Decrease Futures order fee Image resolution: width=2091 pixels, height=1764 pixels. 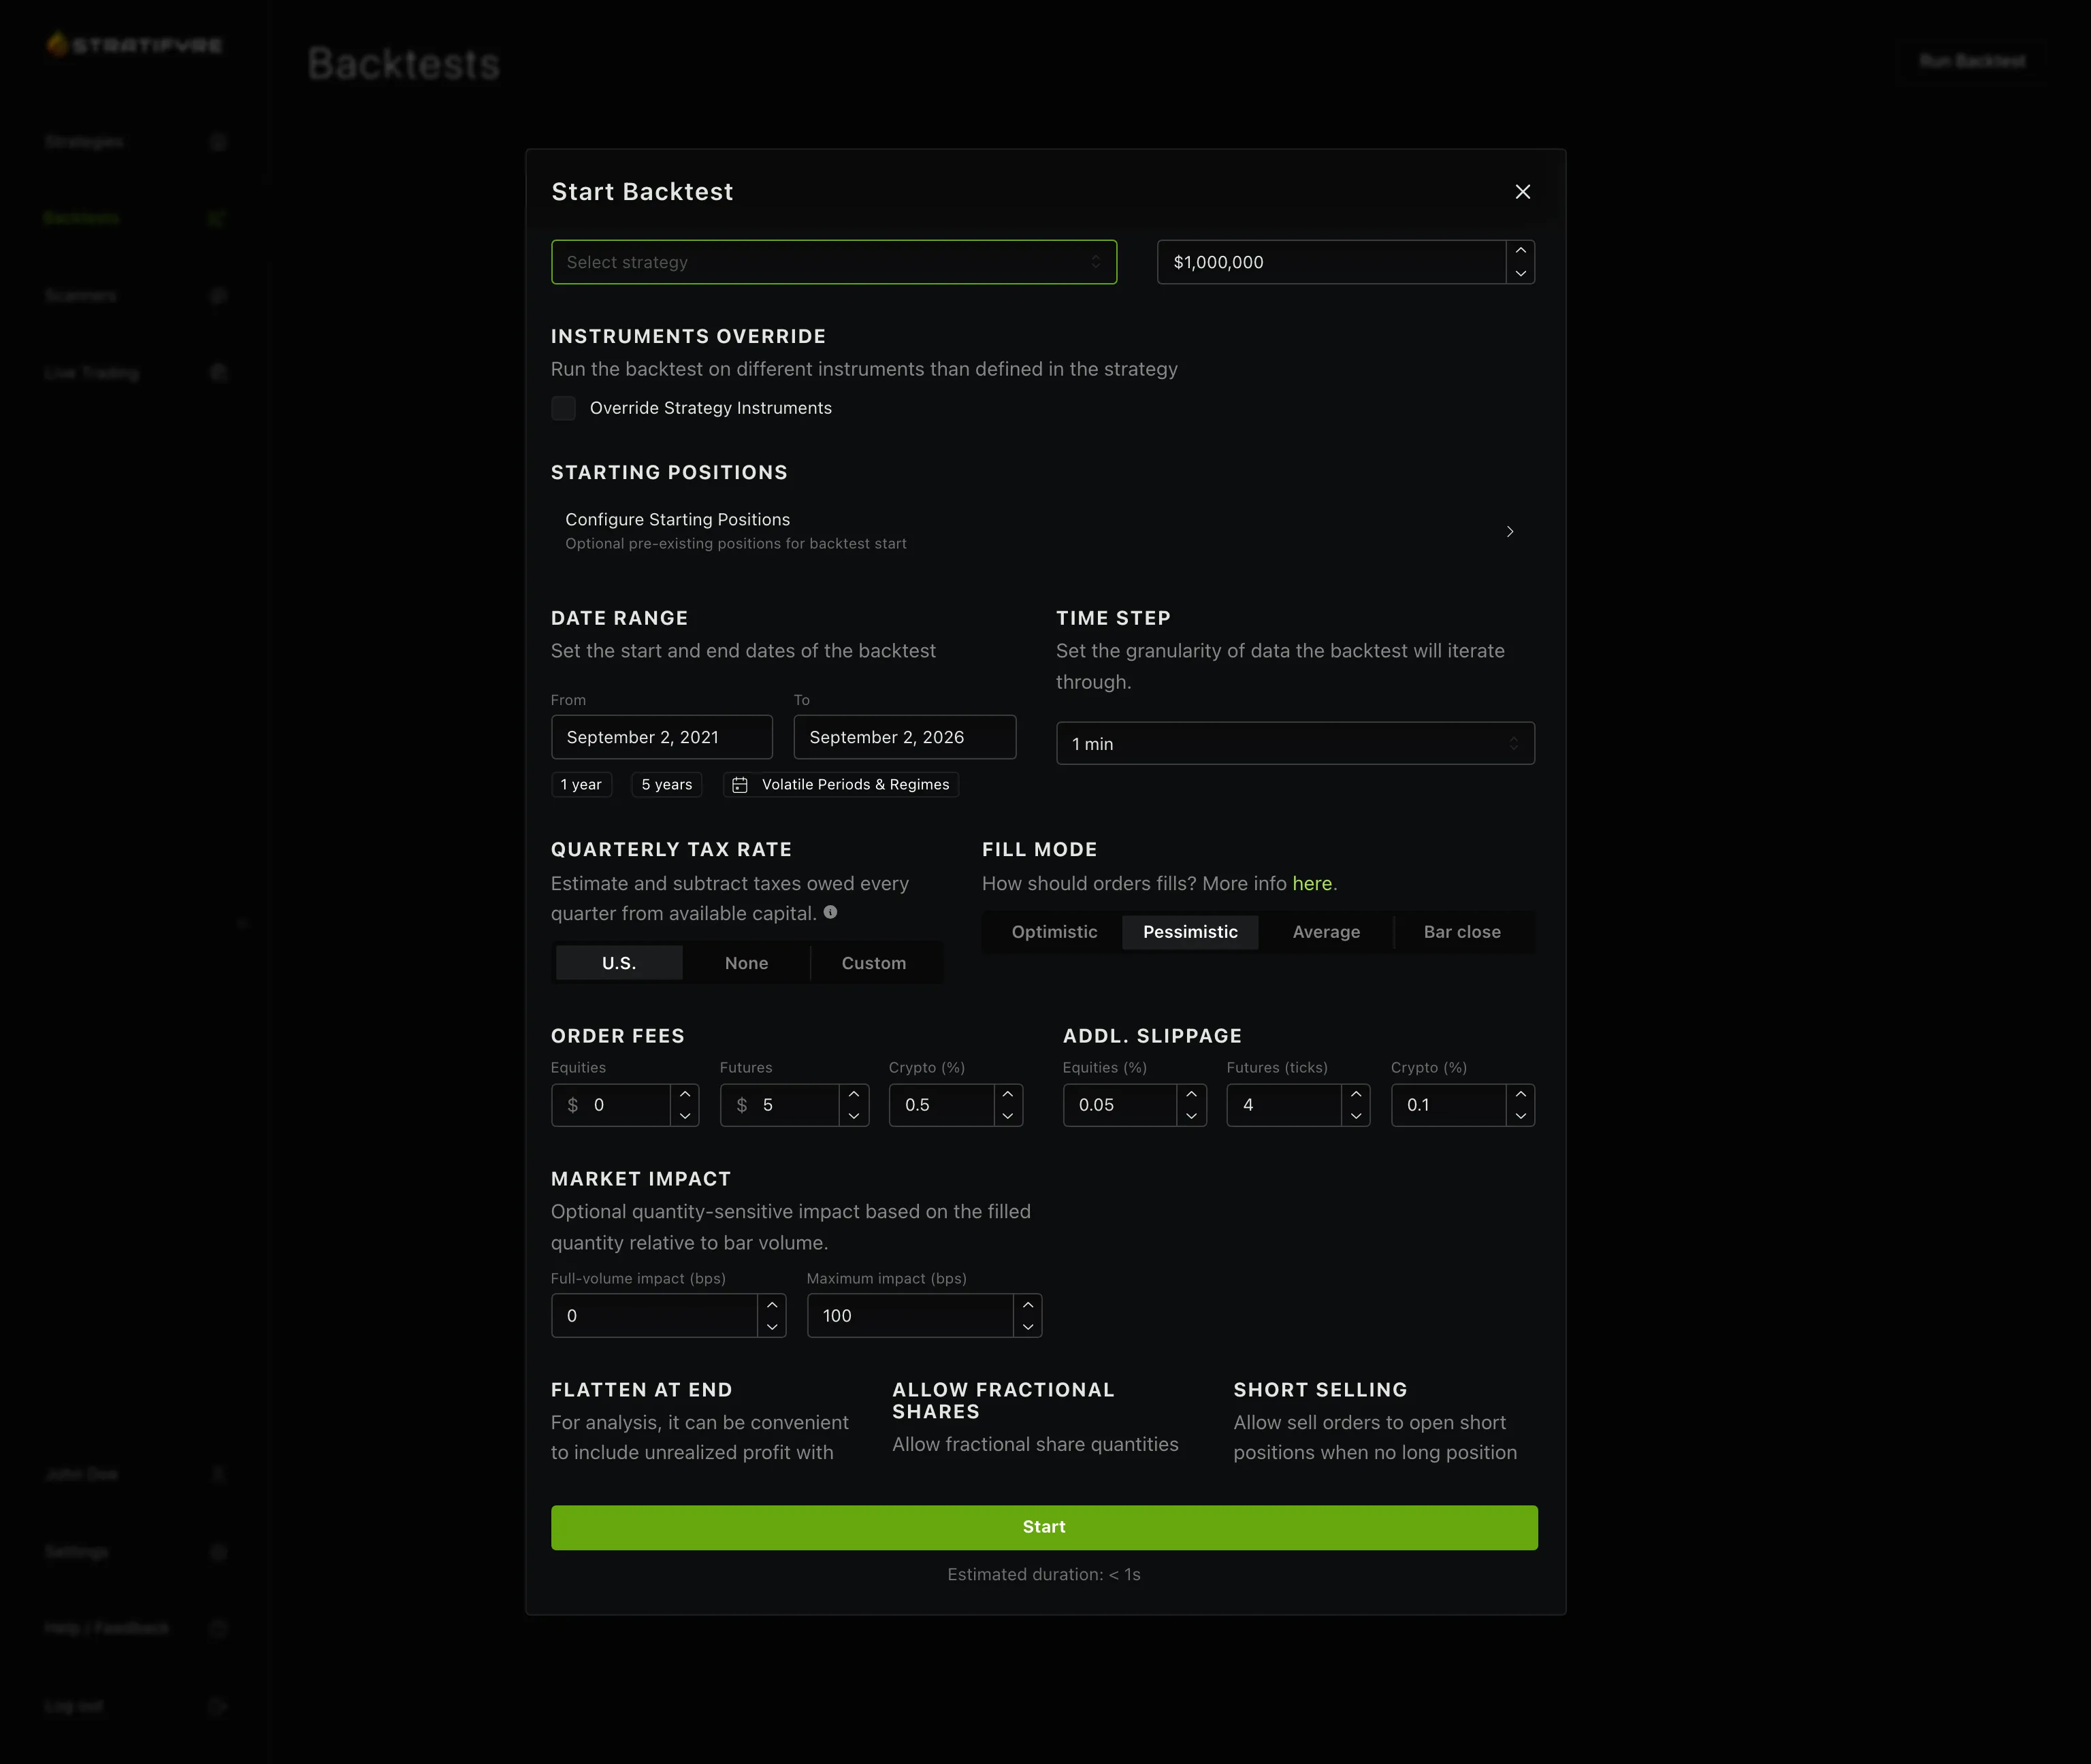coord(854,1116)
